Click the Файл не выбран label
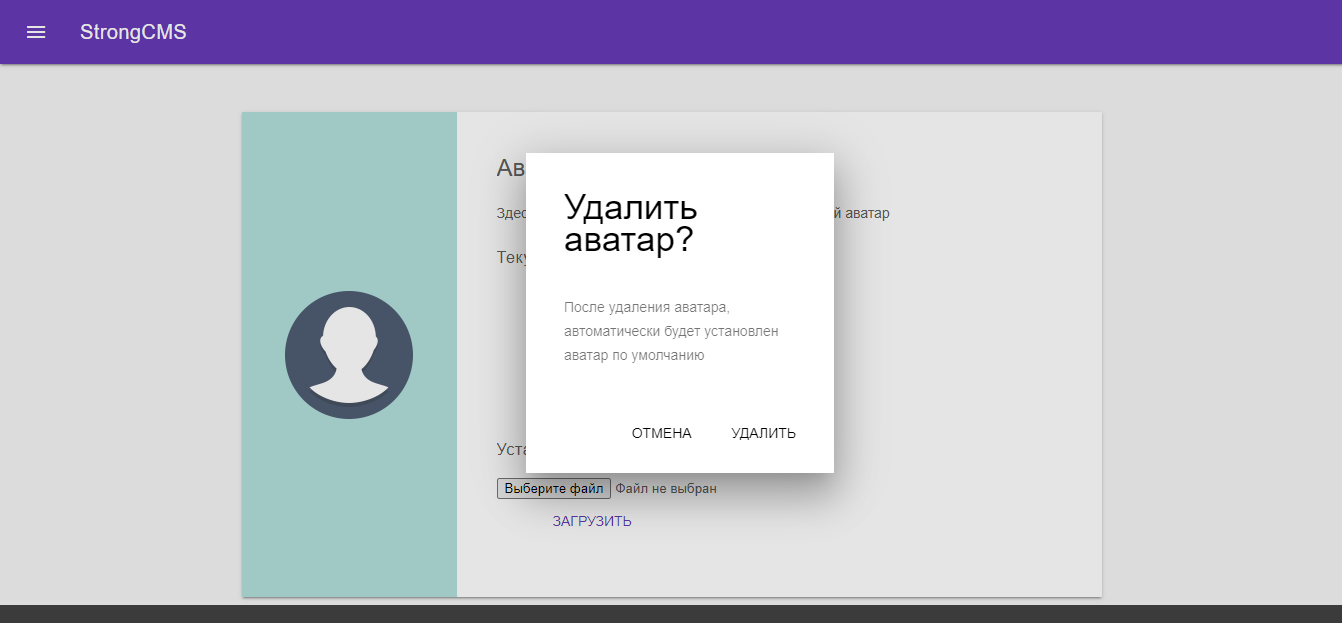The height and width of the screenshot is (623, 1342). (666, 489)
